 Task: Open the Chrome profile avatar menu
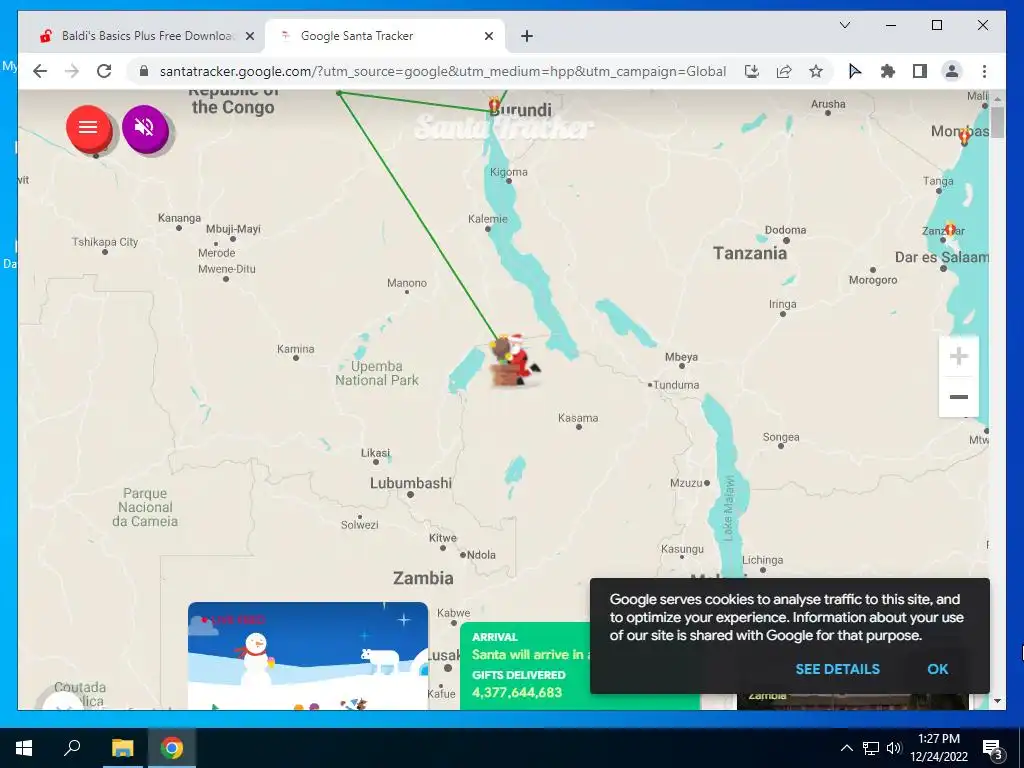click(952, 71)
